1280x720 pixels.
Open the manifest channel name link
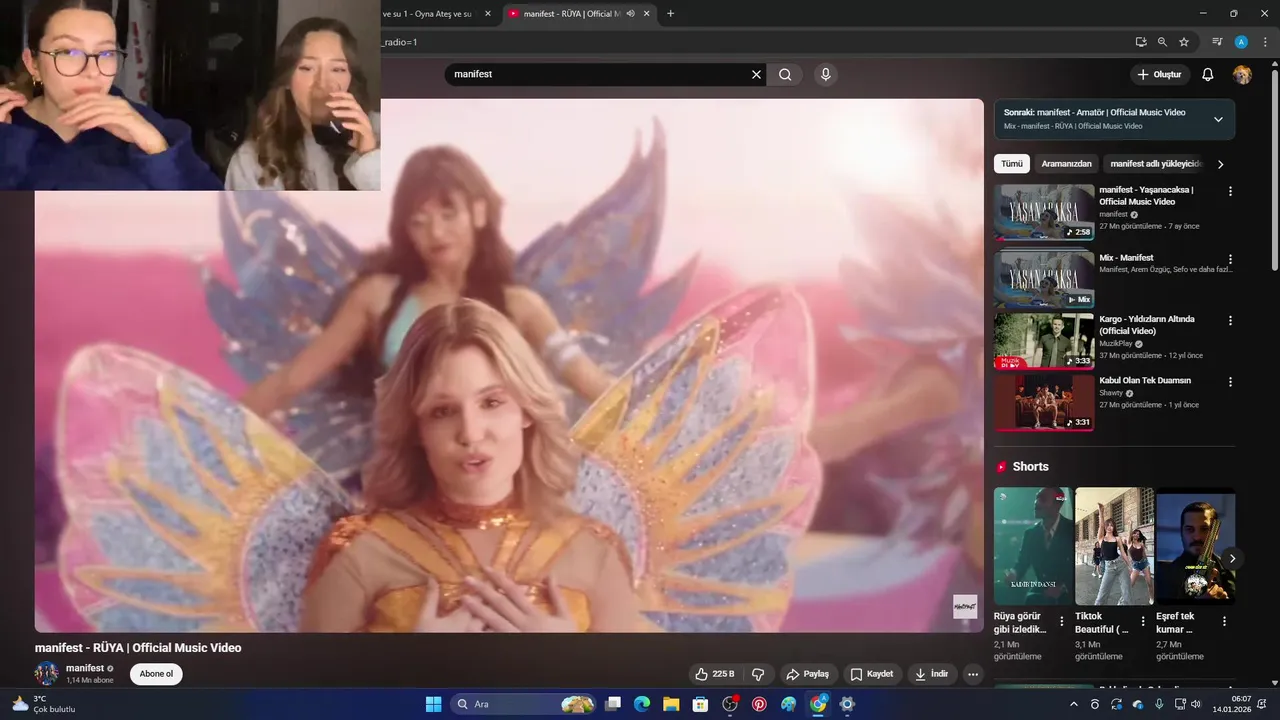85,668
